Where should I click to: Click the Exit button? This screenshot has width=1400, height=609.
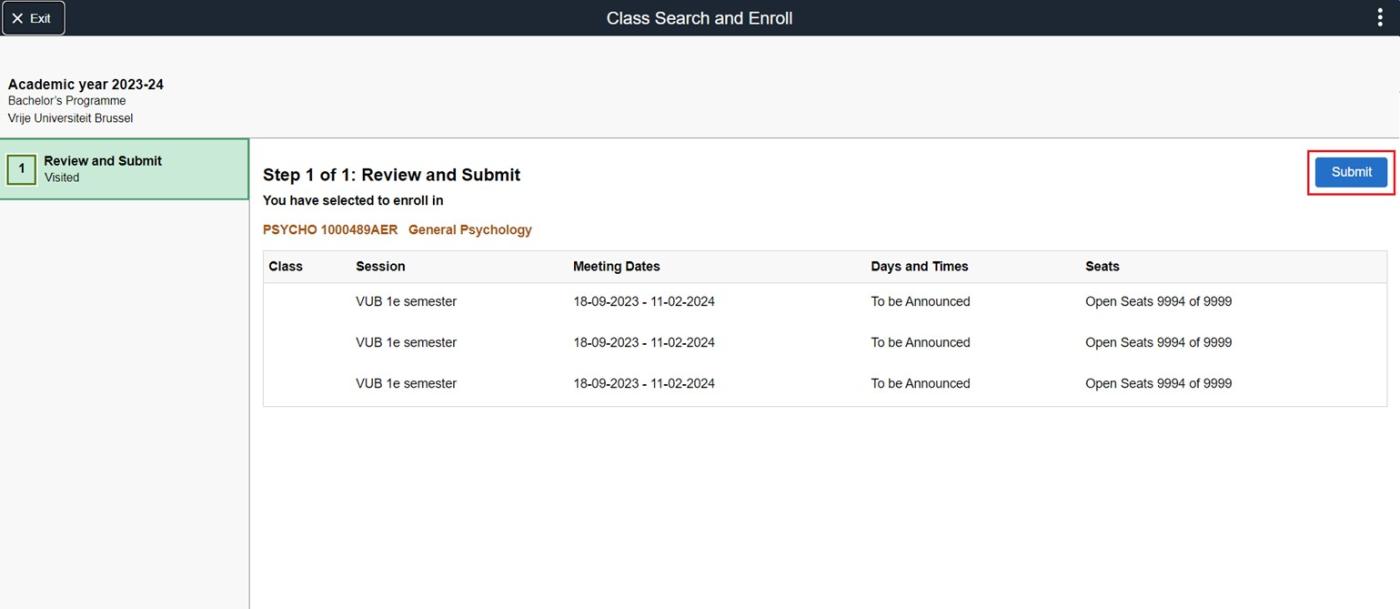32,18
